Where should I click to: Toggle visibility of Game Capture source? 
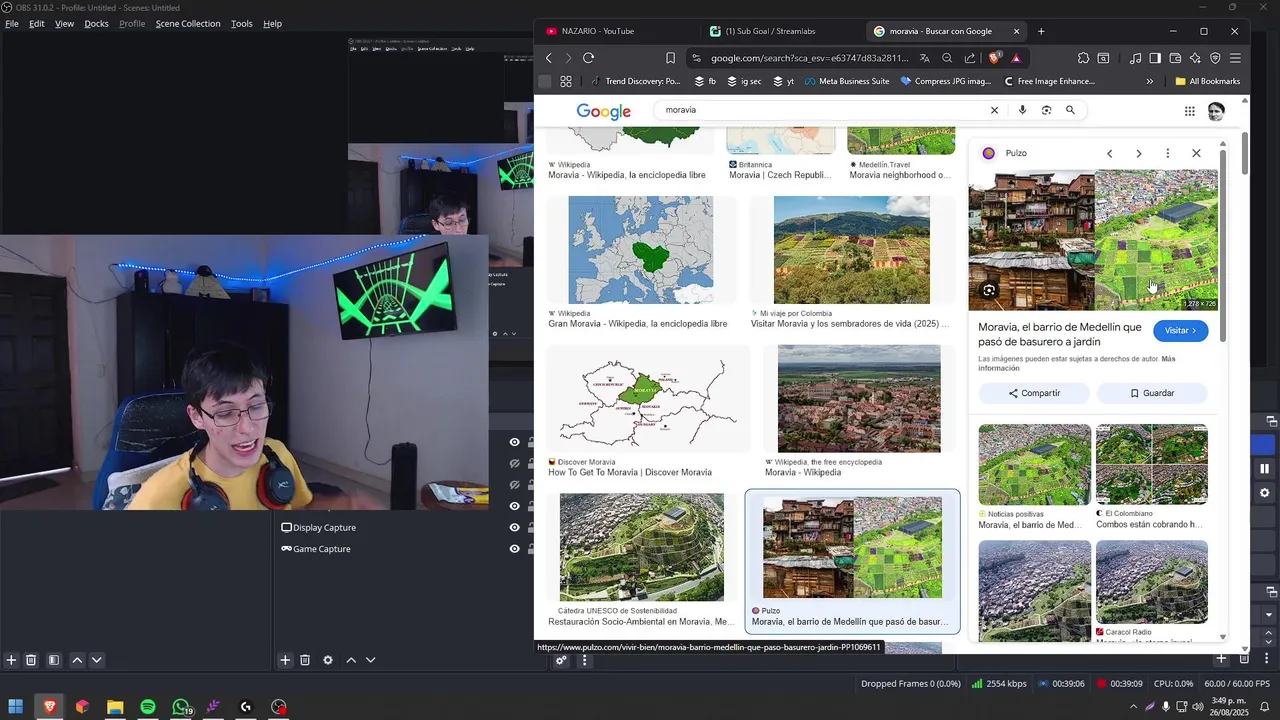tap(514, 549)
